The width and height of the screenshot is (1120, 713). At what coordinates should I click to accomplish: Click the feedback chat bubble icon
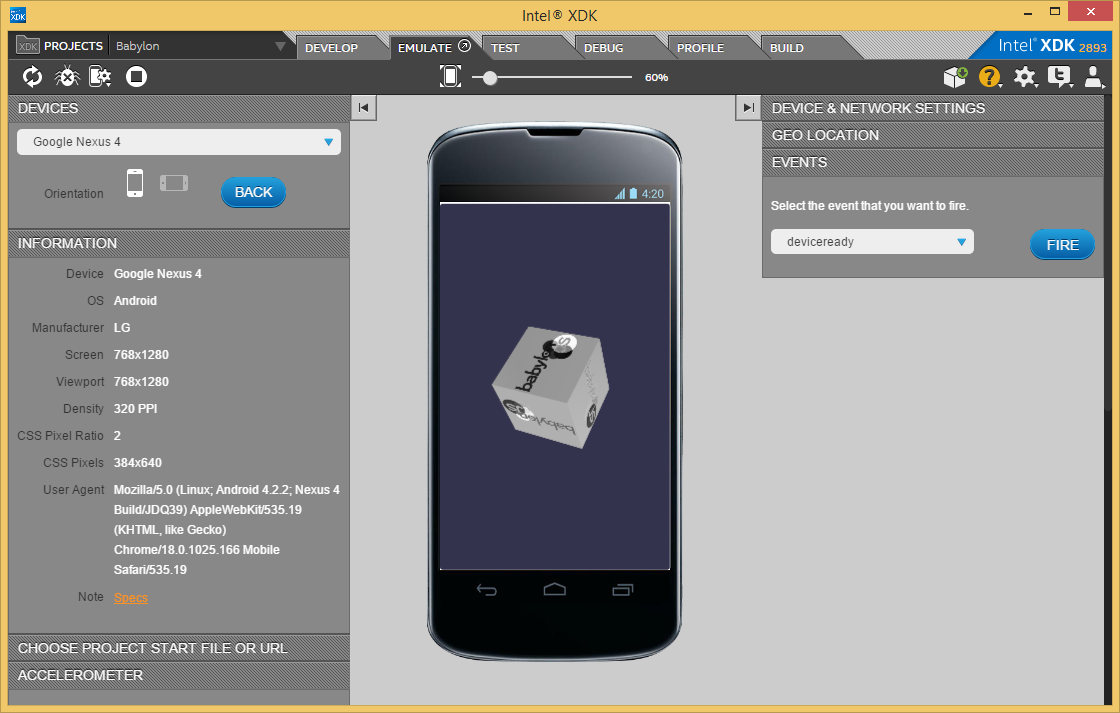tap(1059, 76)
